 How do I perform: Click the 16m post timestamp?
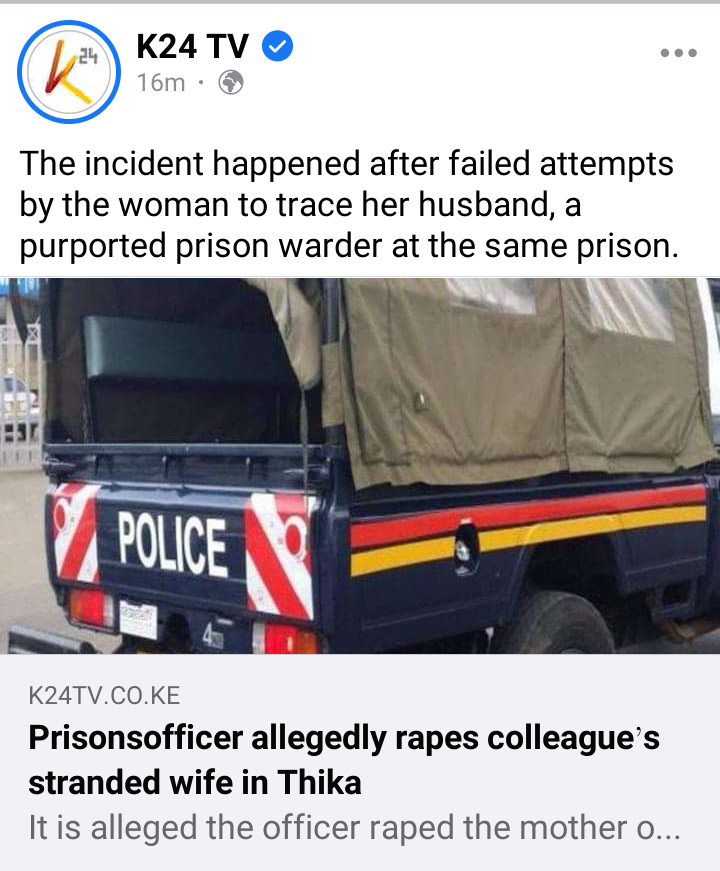click(x=161, y=83)
